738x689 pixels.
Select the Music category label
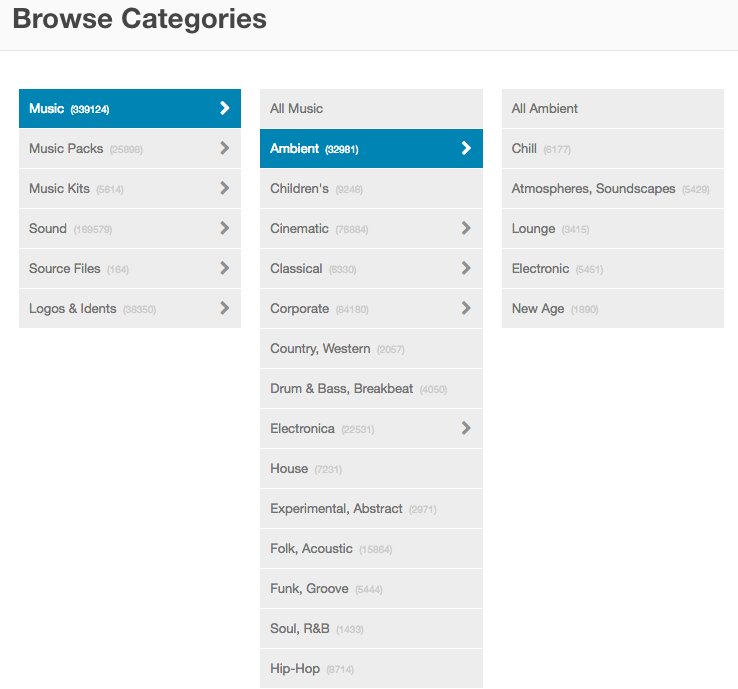pyautogui.click(x=46, y=109)
